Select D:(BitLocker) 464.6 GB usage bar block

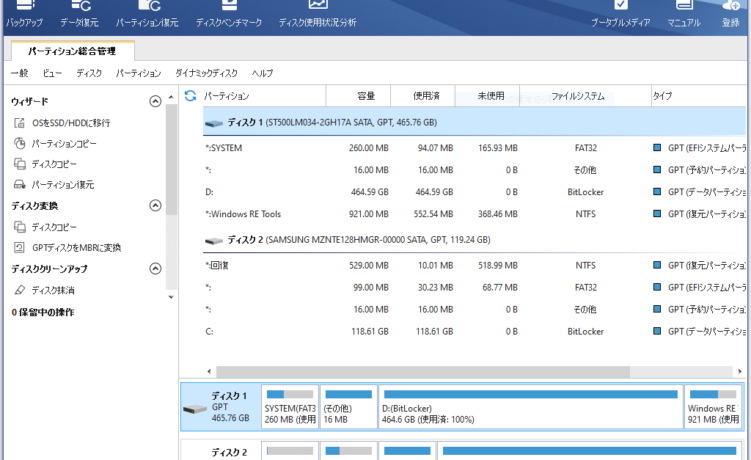click(531, 407)
